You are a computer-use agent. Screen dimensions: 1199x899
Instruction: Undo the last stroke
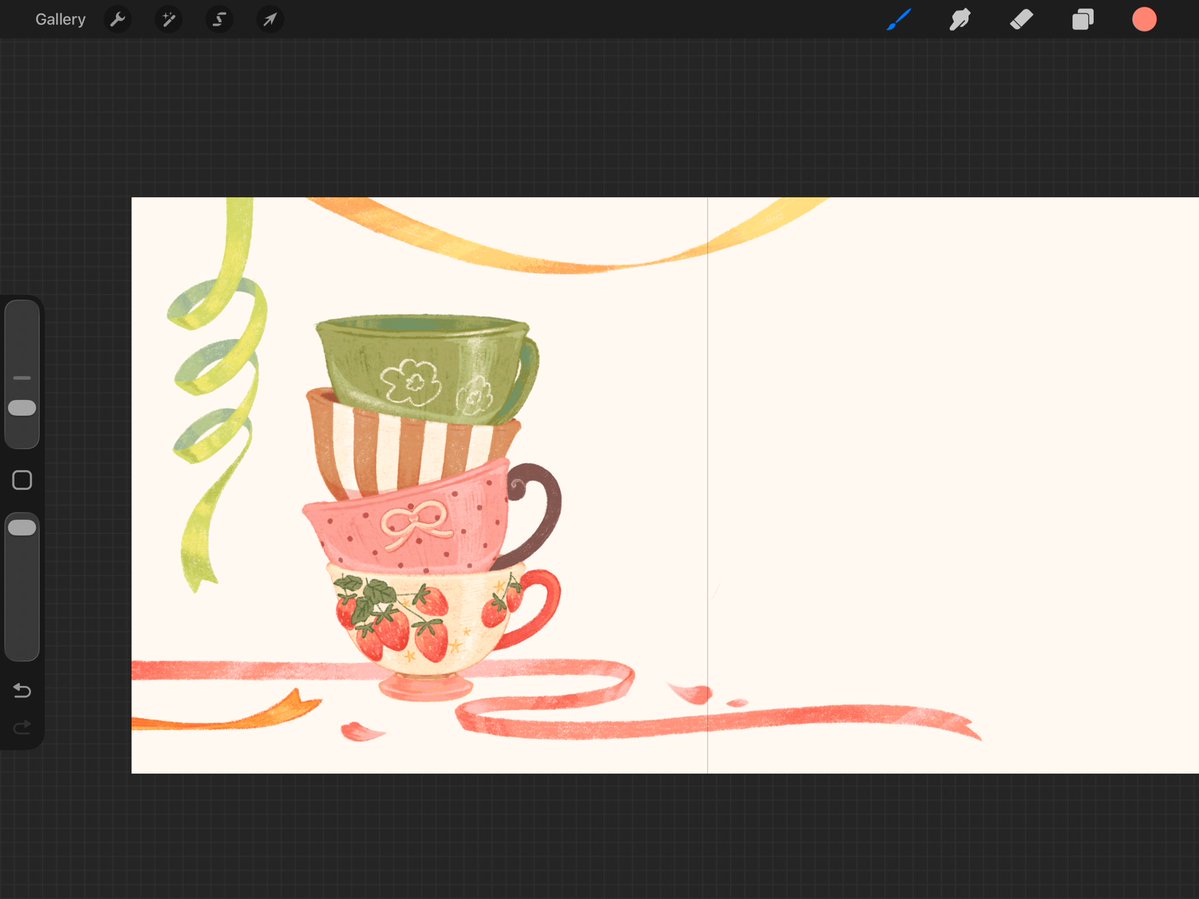click(x=22, y=691)
